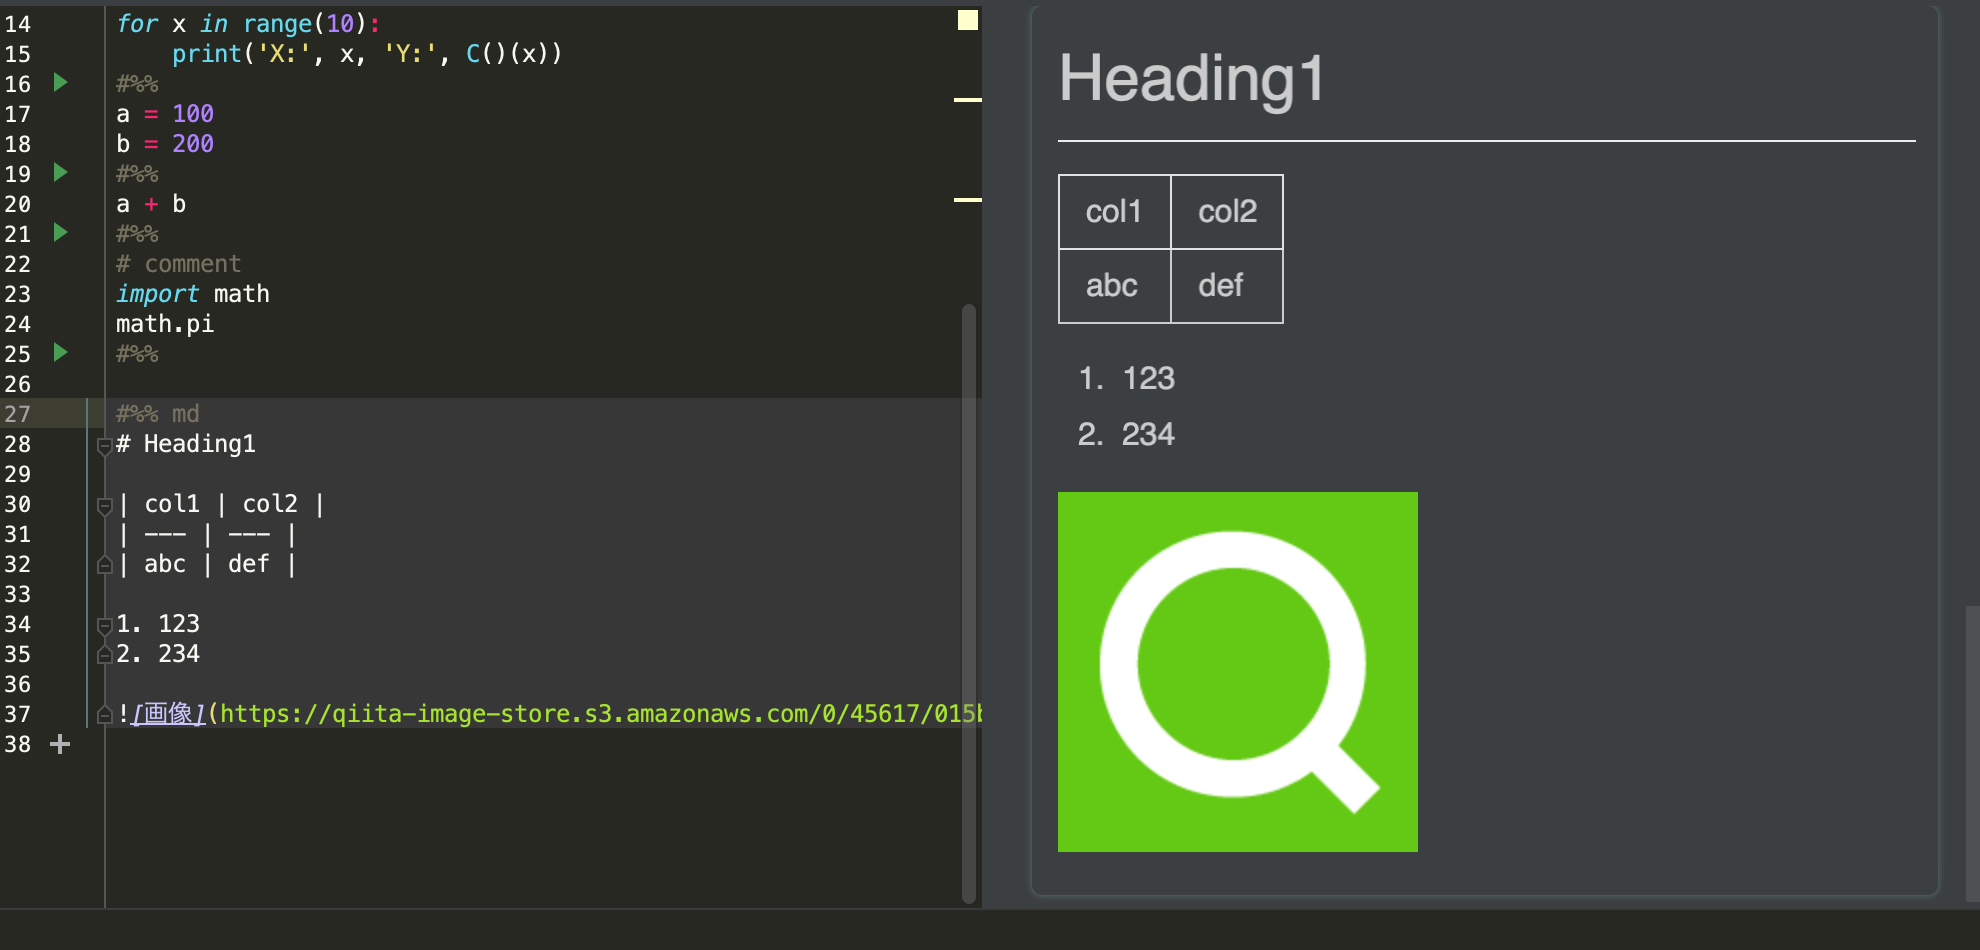Click the preview pane scrollbar at far right
The width and height of the screenshot is (1980, 950).
click(1972, 754)
